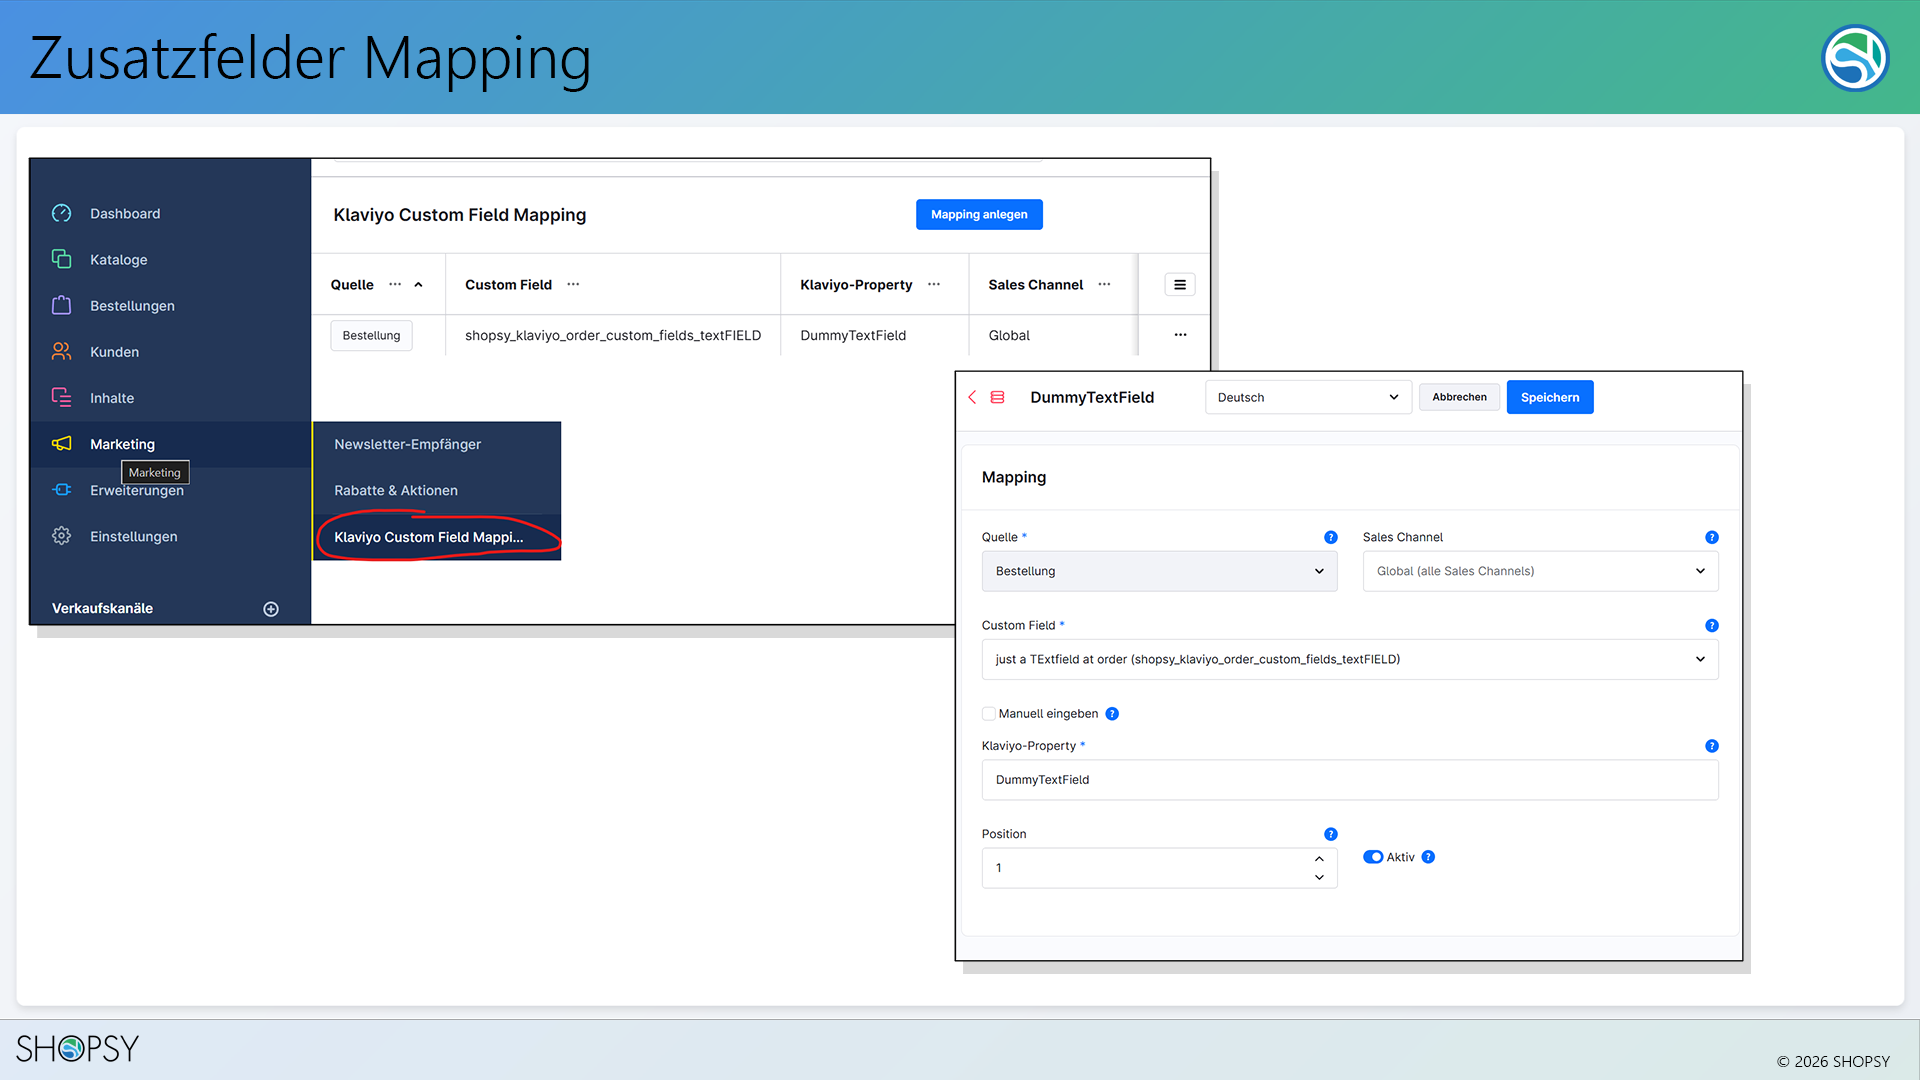Screen dimensions: 1920x1080
Task: Toggle the Aktiv switch
Action: pyautogui.click(x=1373, y=857)
